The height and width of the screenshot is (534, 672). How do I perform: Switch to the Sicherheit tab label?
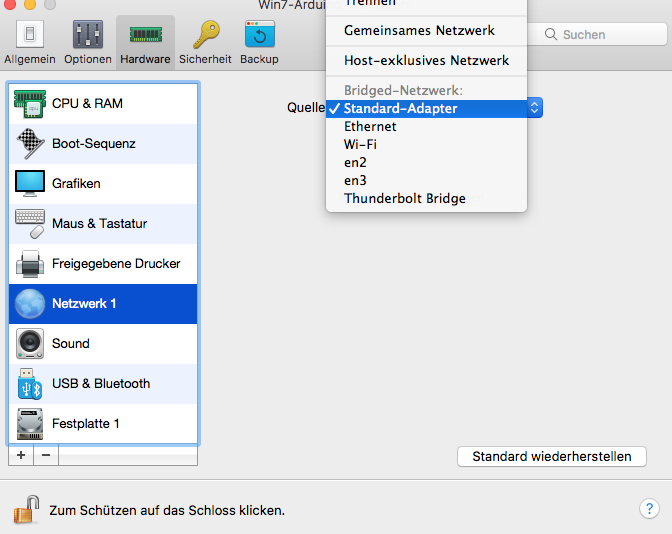[x=205, y=59]
